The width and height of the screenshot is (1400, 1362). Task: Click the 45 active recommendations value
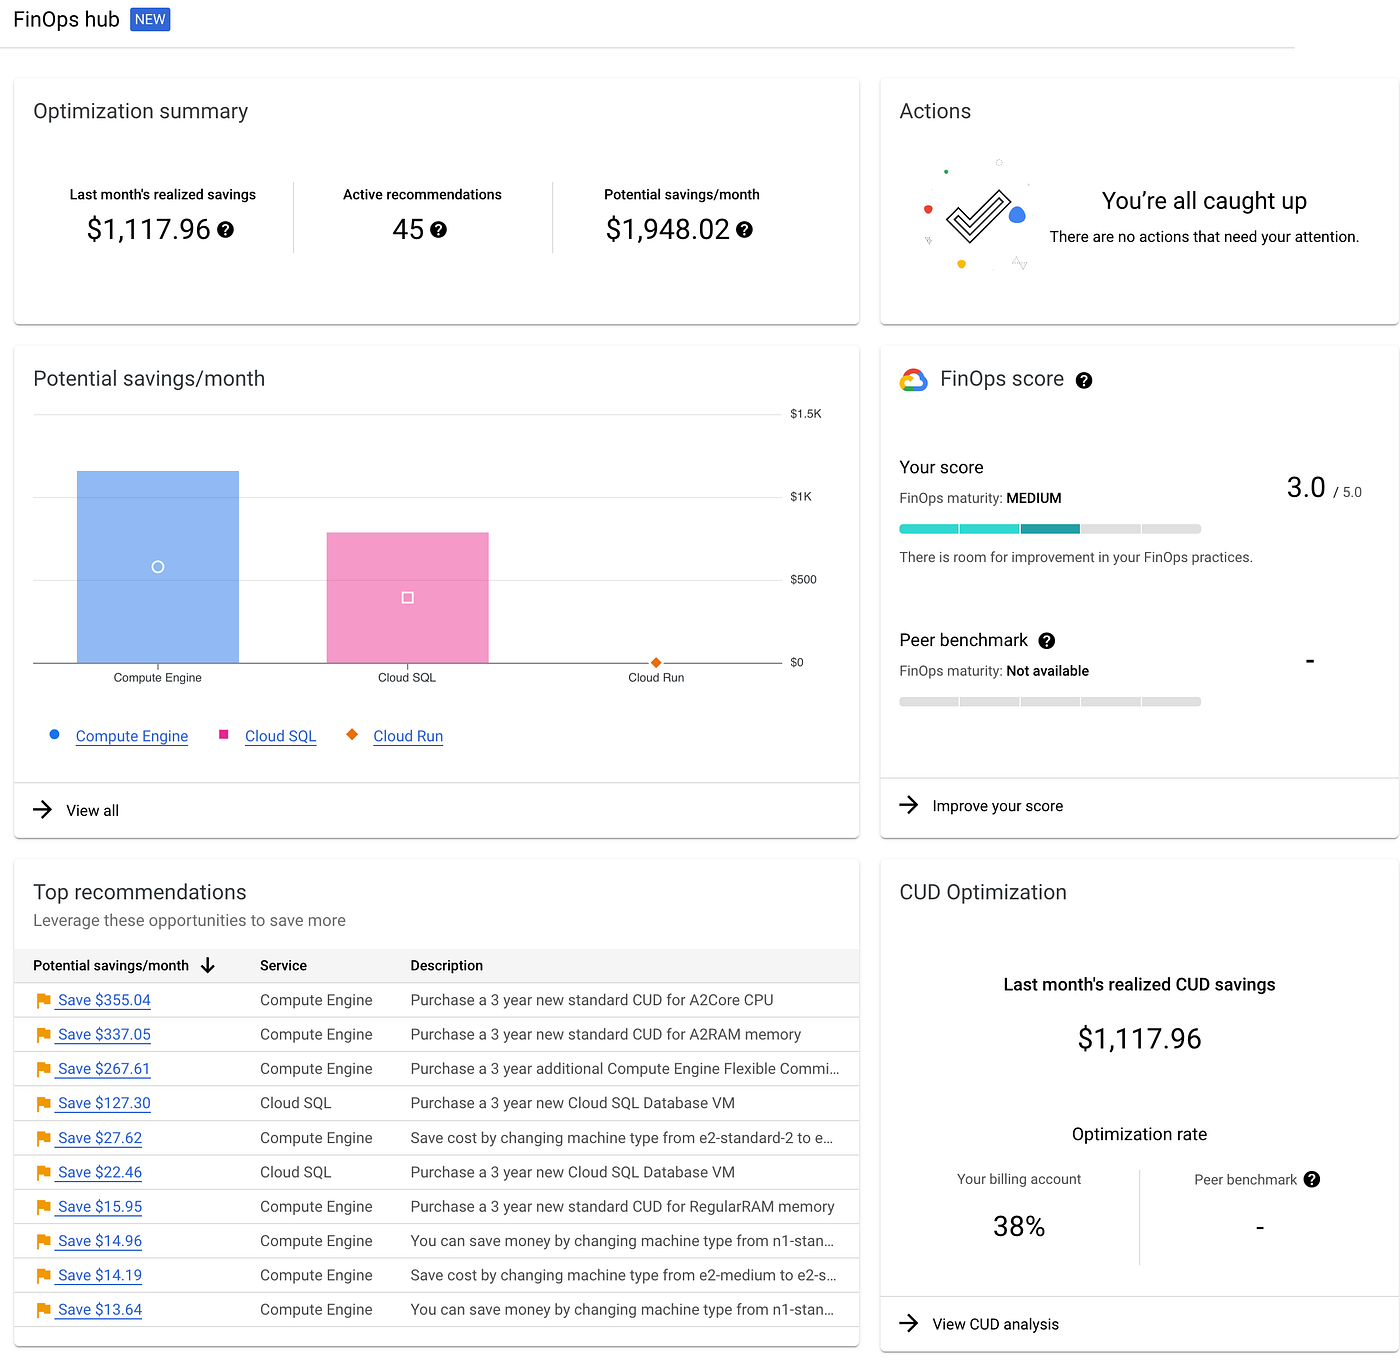click(x=408, y=230)
